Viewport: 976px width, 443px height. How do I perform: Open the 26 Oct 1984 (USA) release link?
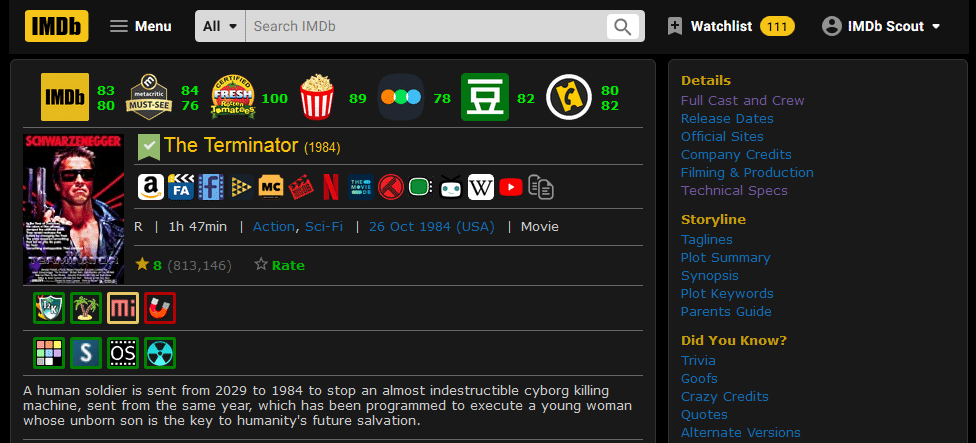click(x=431, y=226)
